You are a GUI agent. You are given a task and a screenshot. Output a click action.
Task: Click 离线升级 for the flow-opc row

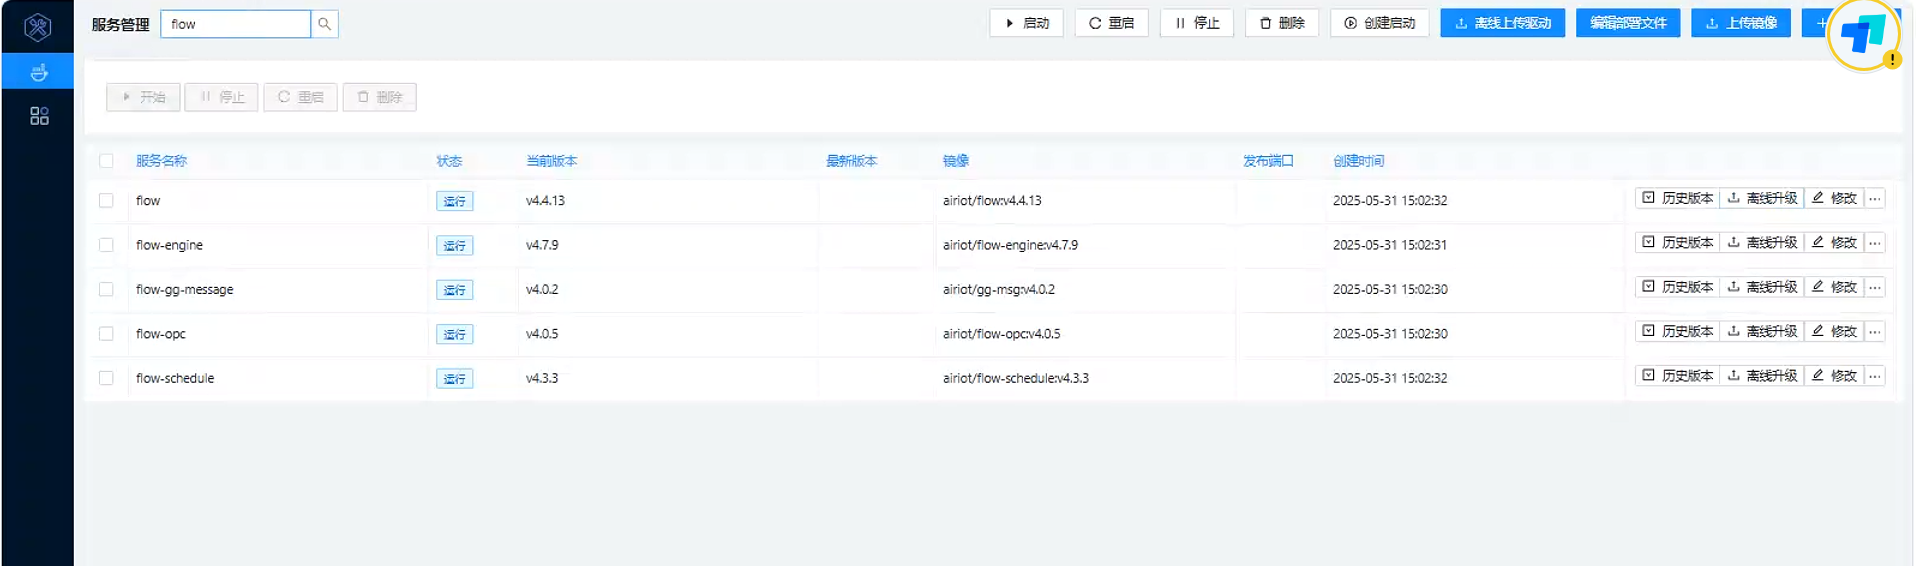click(x=1762, y=332)
